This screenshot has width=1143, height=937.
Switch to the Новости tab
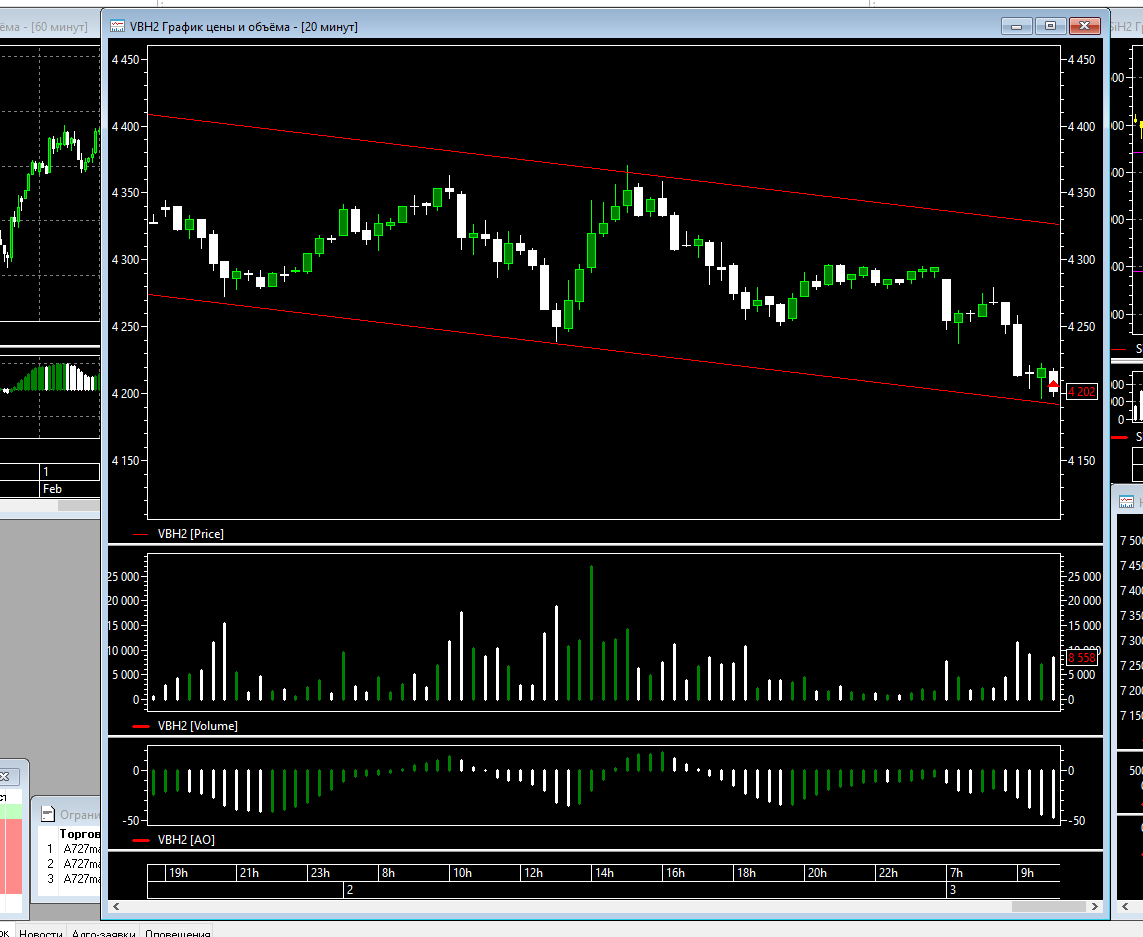pos(41,932)
